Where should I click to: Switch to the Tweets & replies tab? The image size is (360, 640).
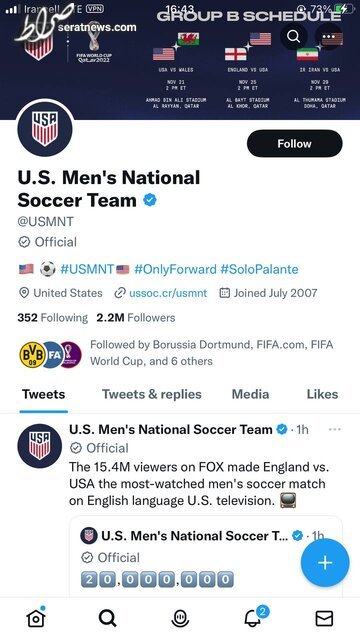coord(151,394)
